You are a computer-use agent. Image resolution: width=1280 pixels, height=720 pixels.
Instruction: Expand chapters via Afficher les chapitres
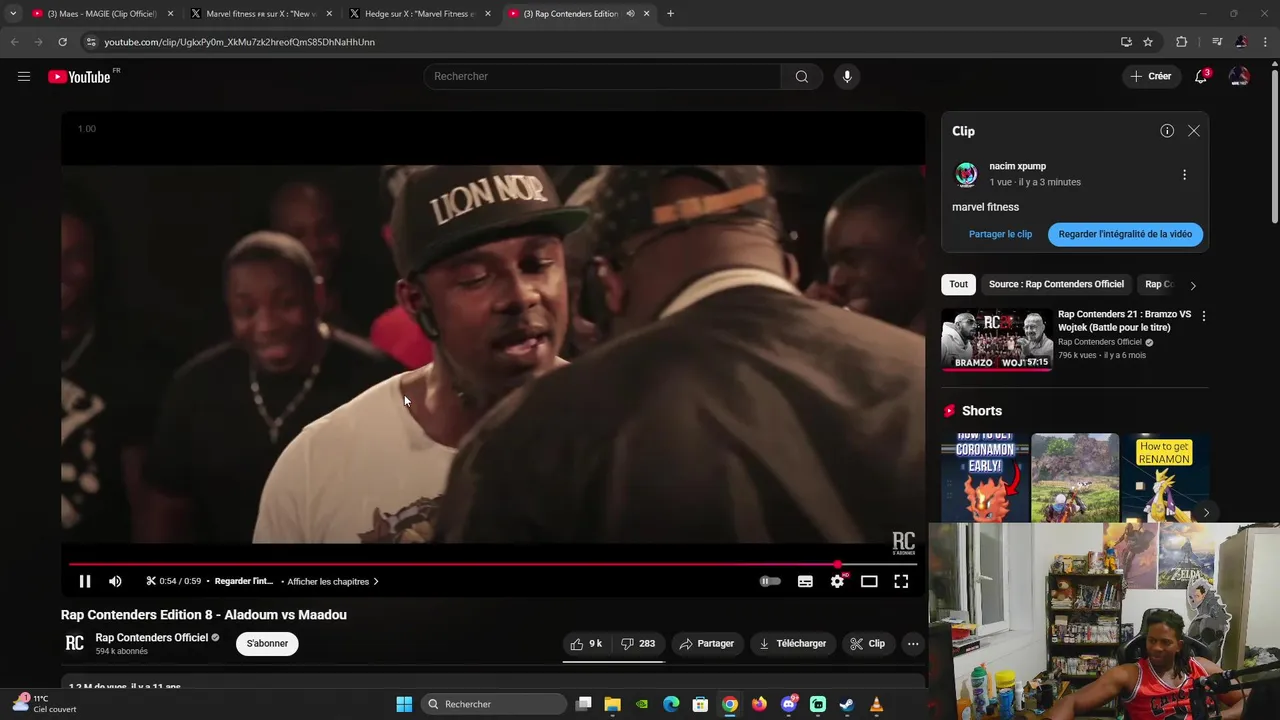[333, 582]
